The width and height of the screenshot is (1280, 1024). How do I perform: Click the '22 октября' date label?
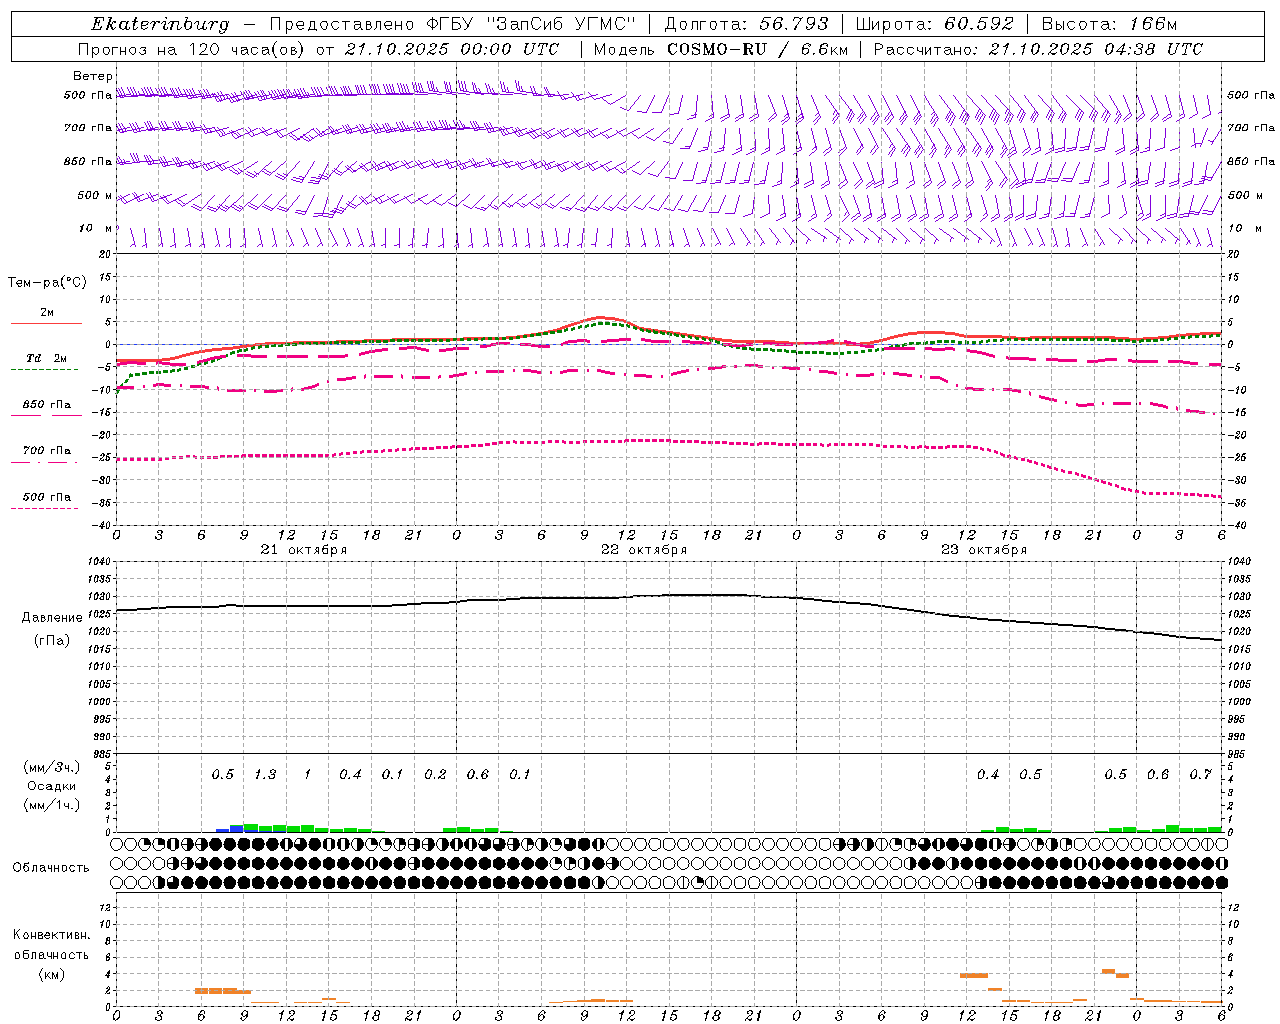click(644, 550)
